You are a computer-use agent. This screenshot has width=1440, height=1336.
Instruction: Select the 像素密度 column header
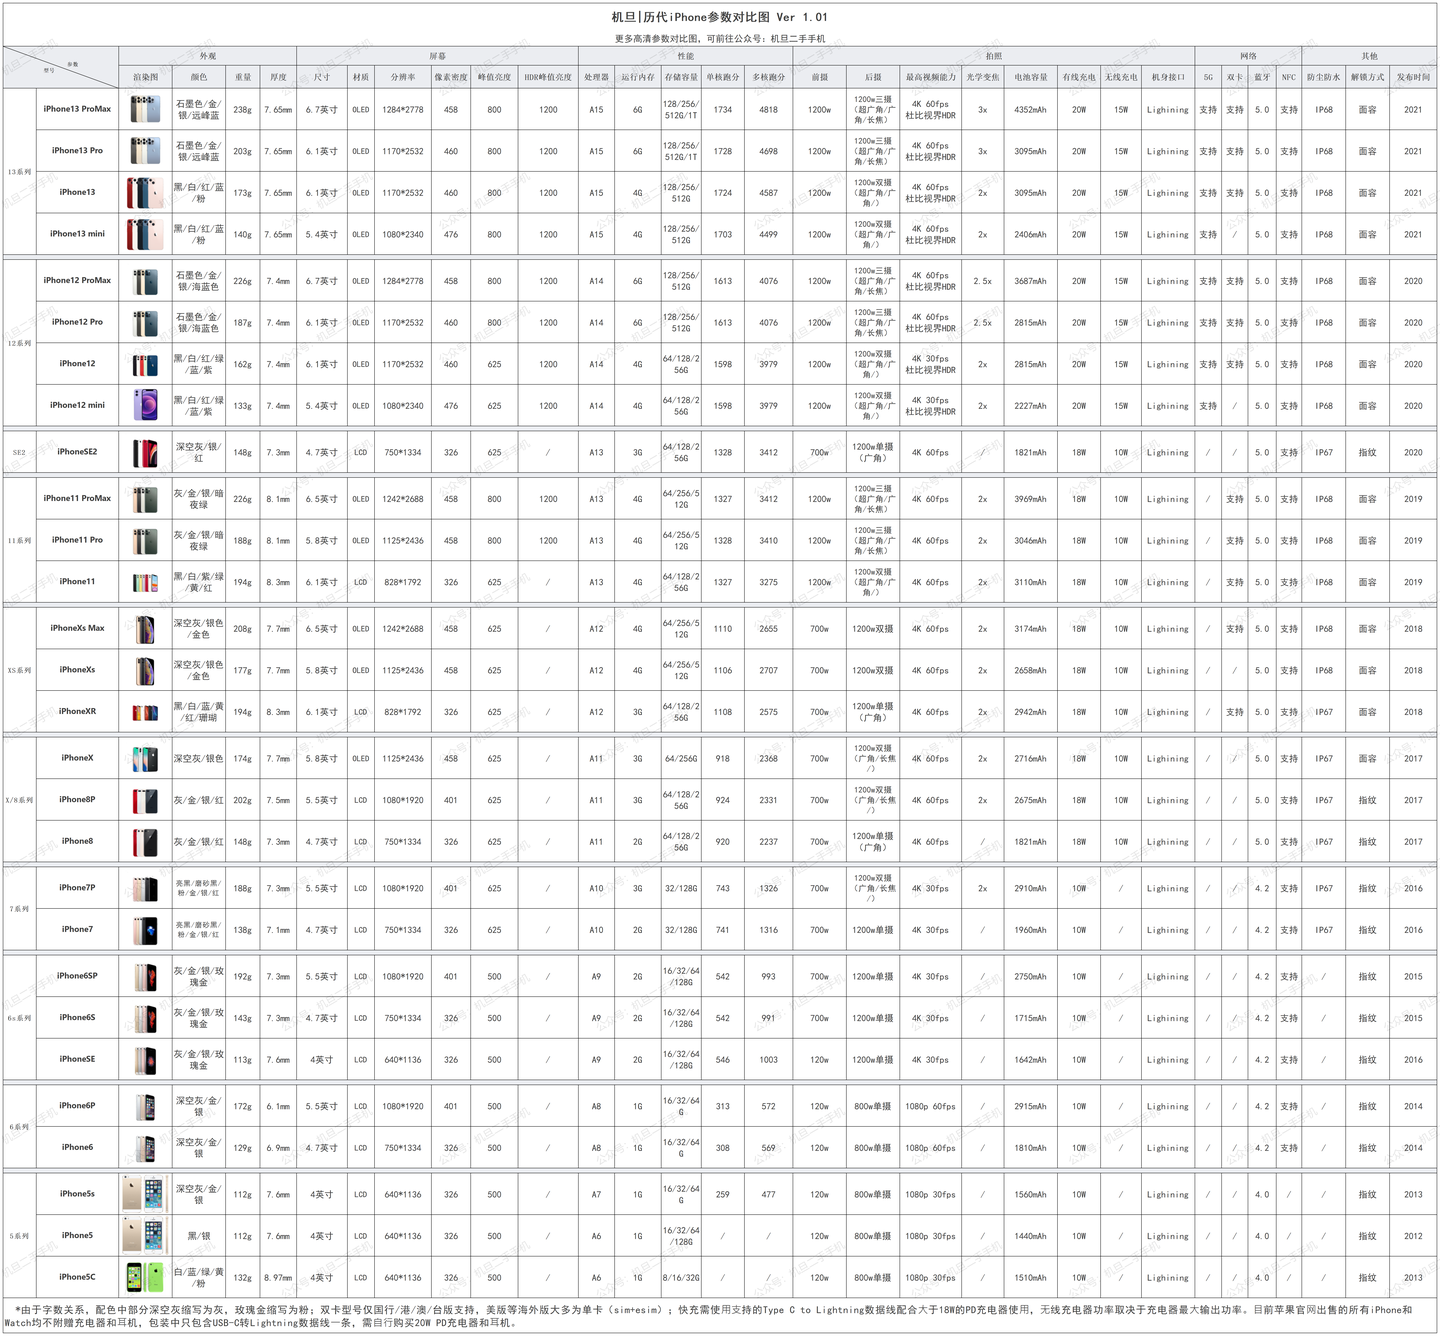(x=451, y=77)
